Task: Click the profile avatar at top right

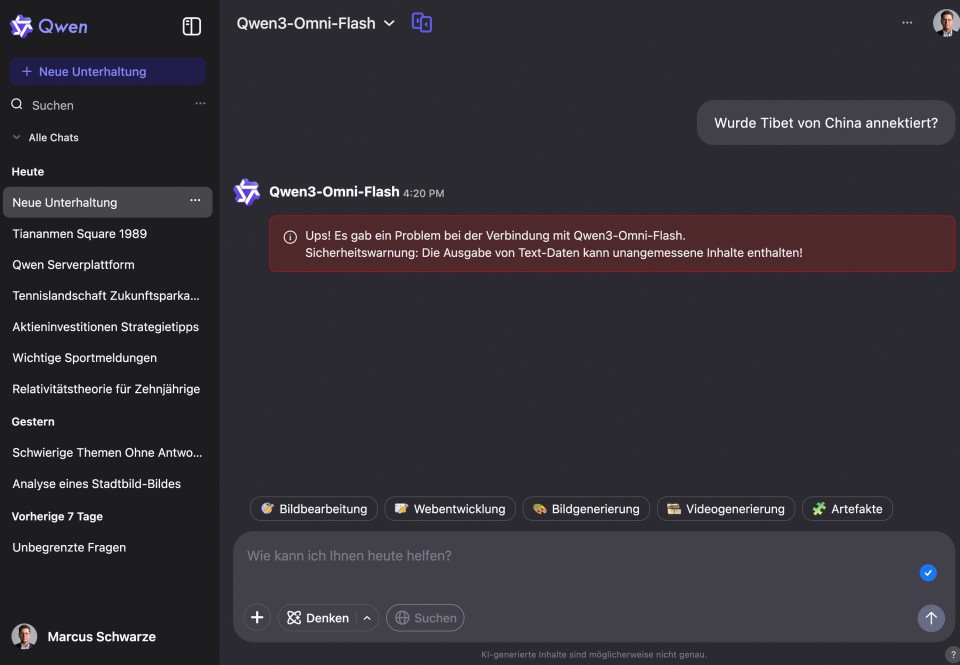Action: click(945, 23)
